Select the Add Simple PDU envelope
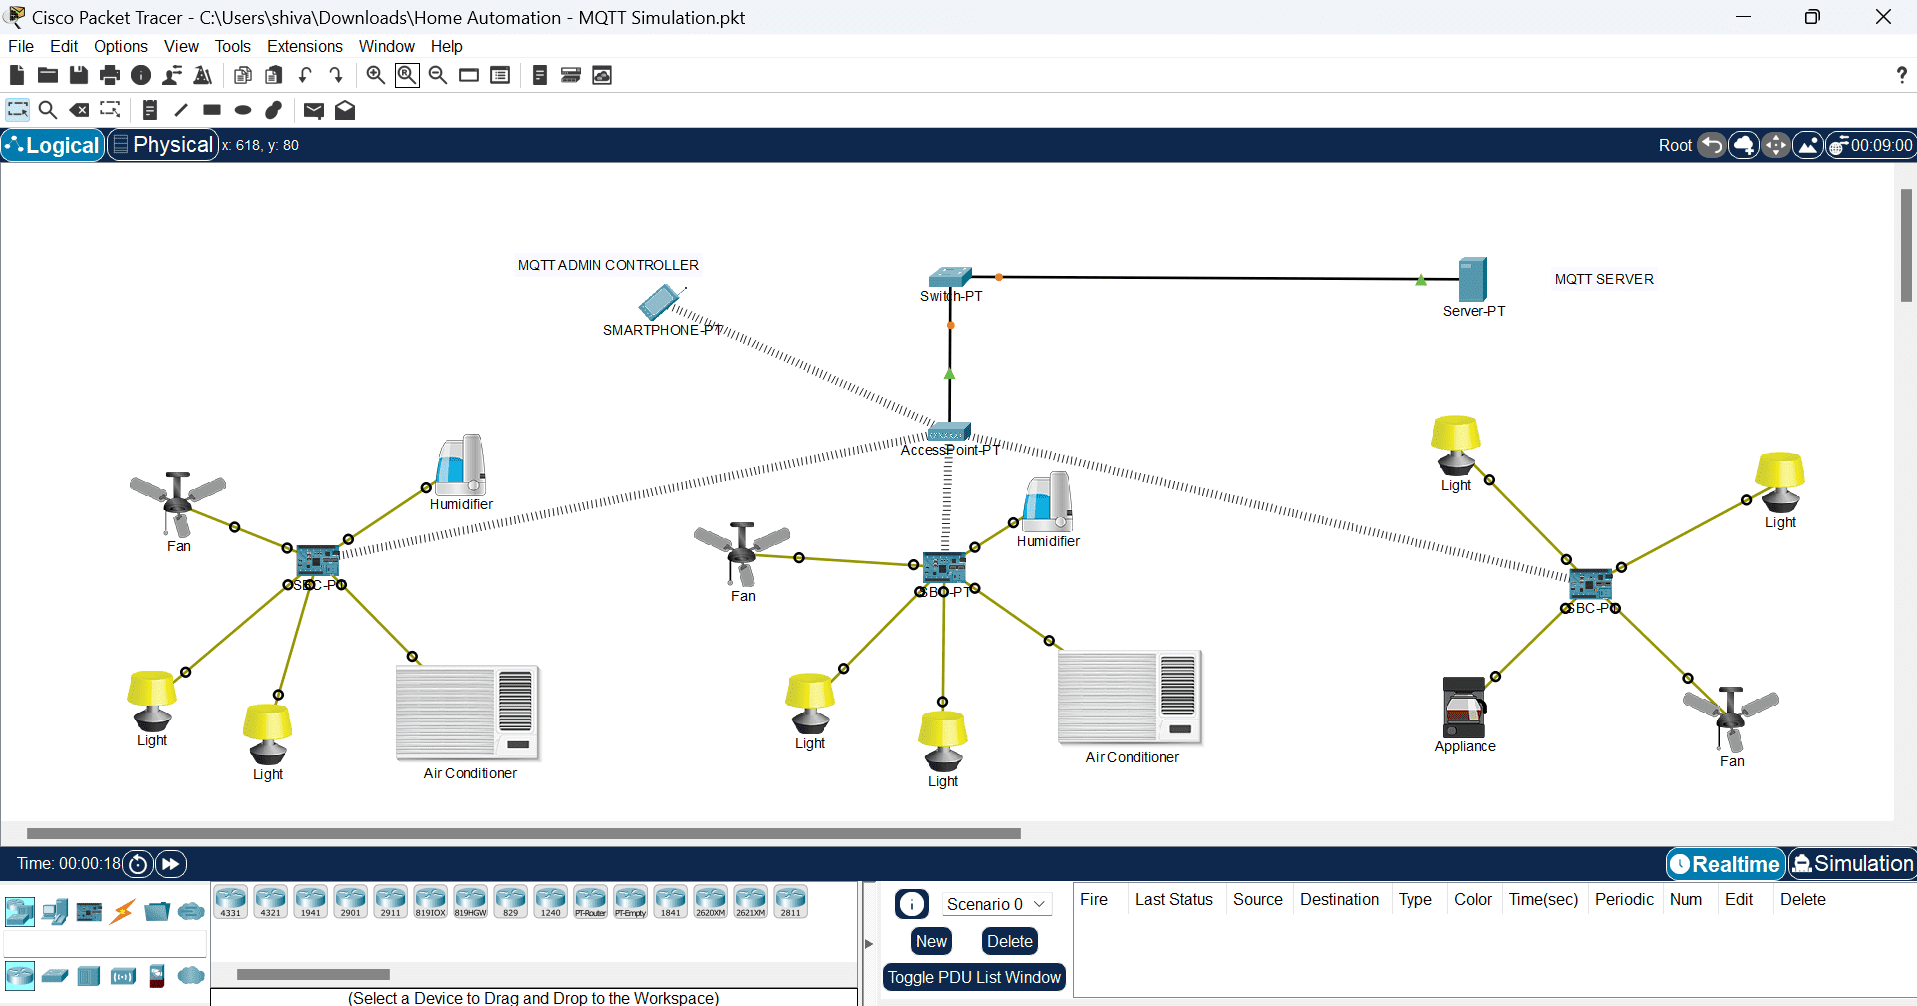 pyautogui.click(x=313, y=110)
